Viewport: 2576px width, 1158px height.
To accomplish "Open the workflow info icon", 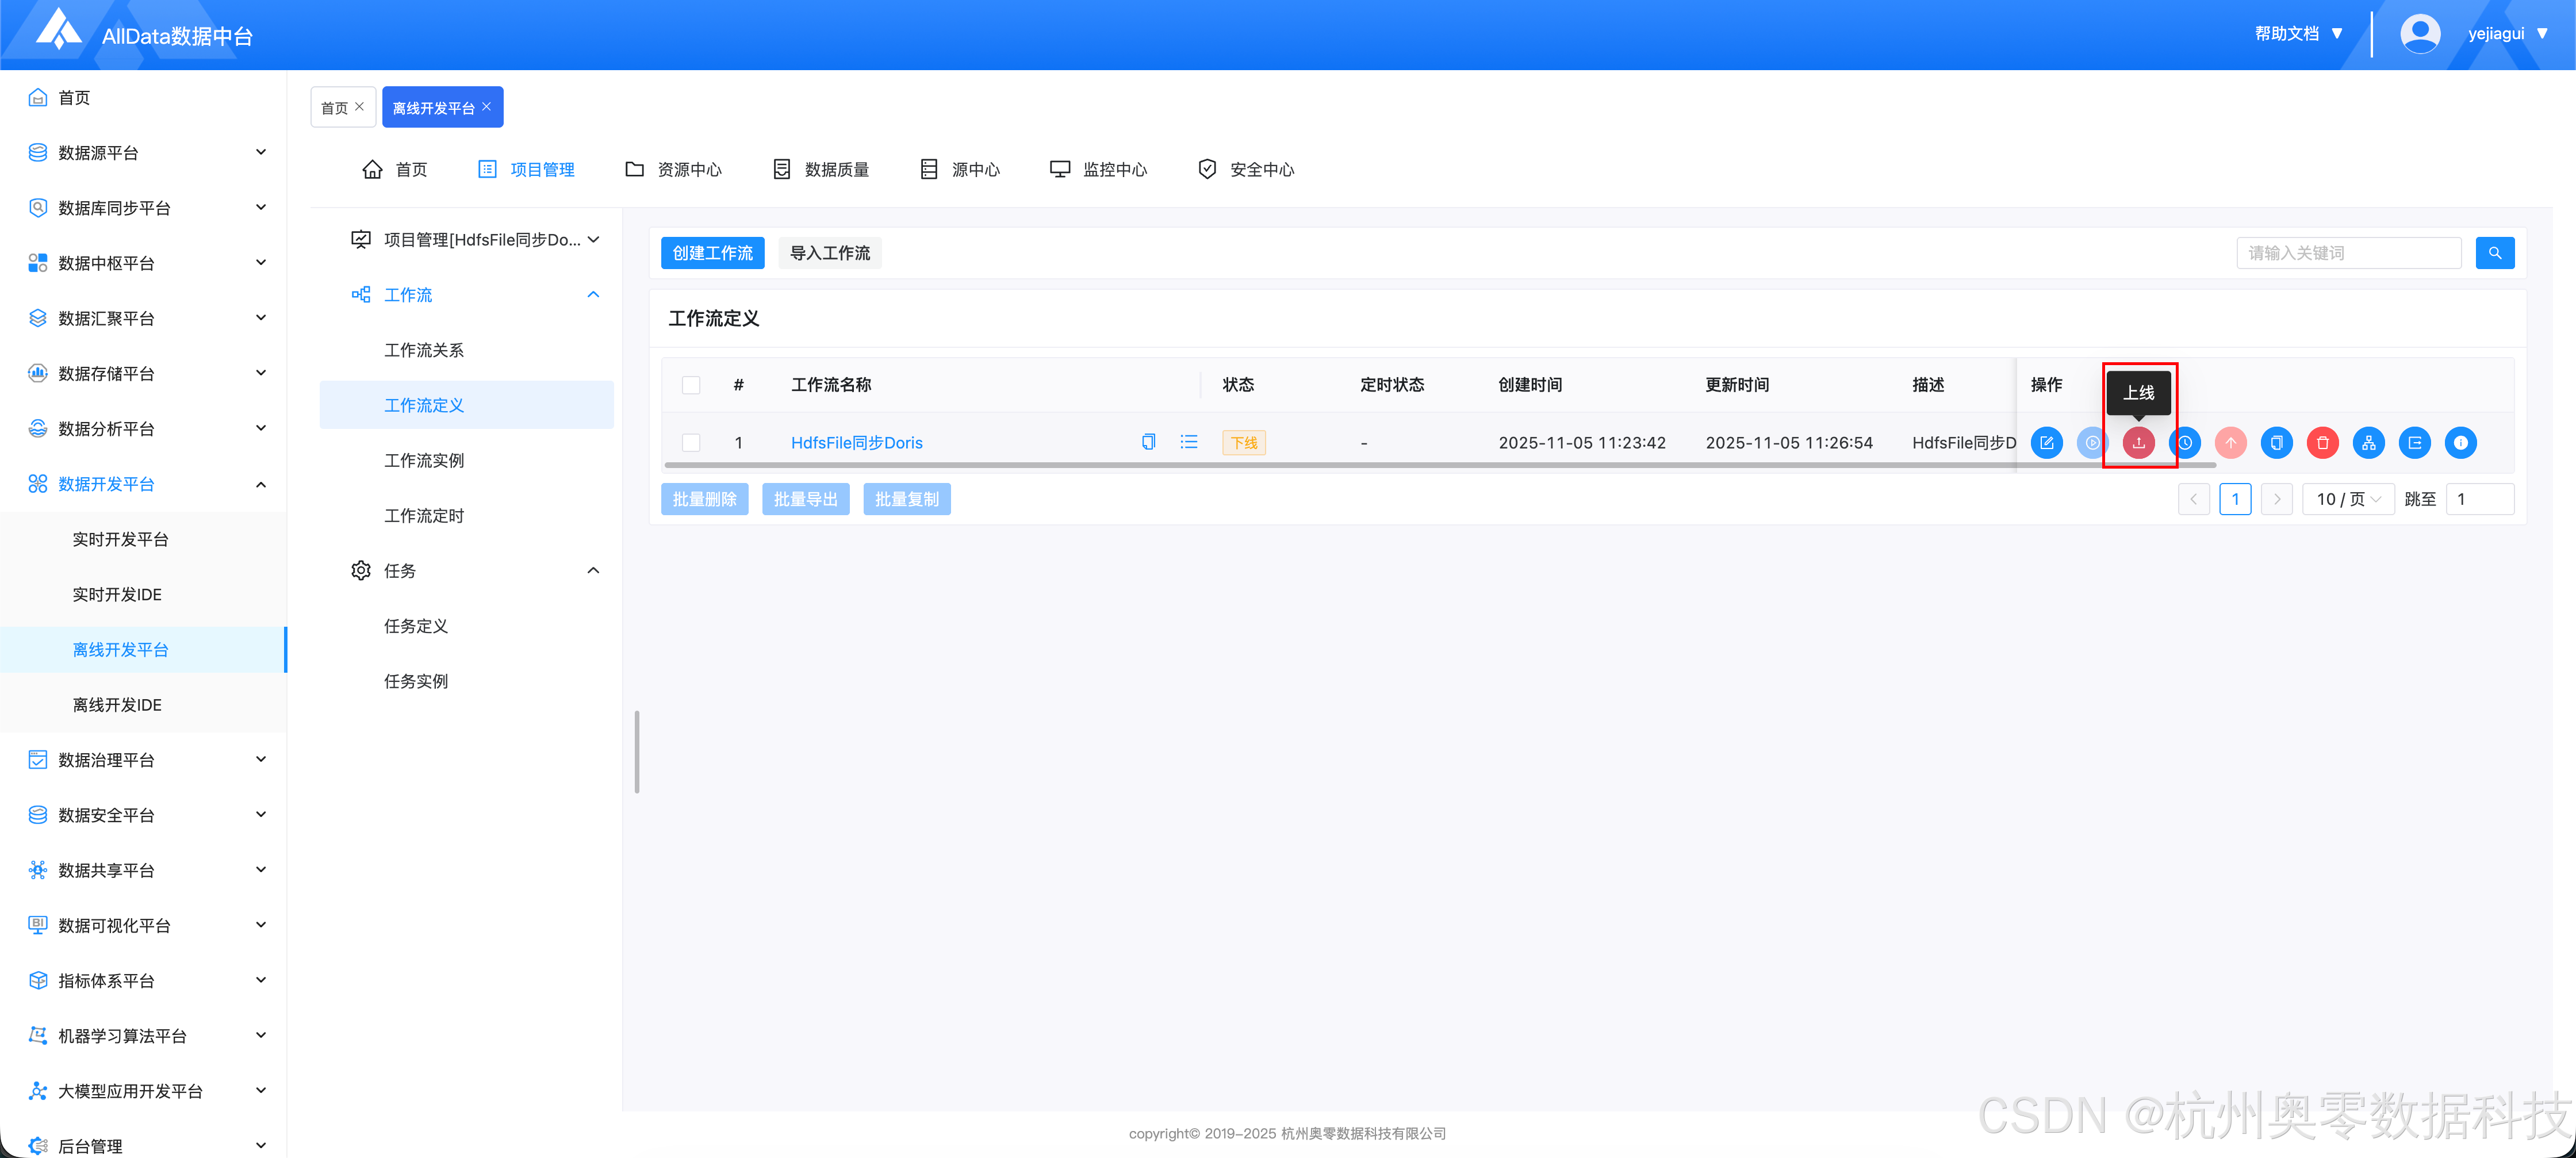I will pos(2461,442).
